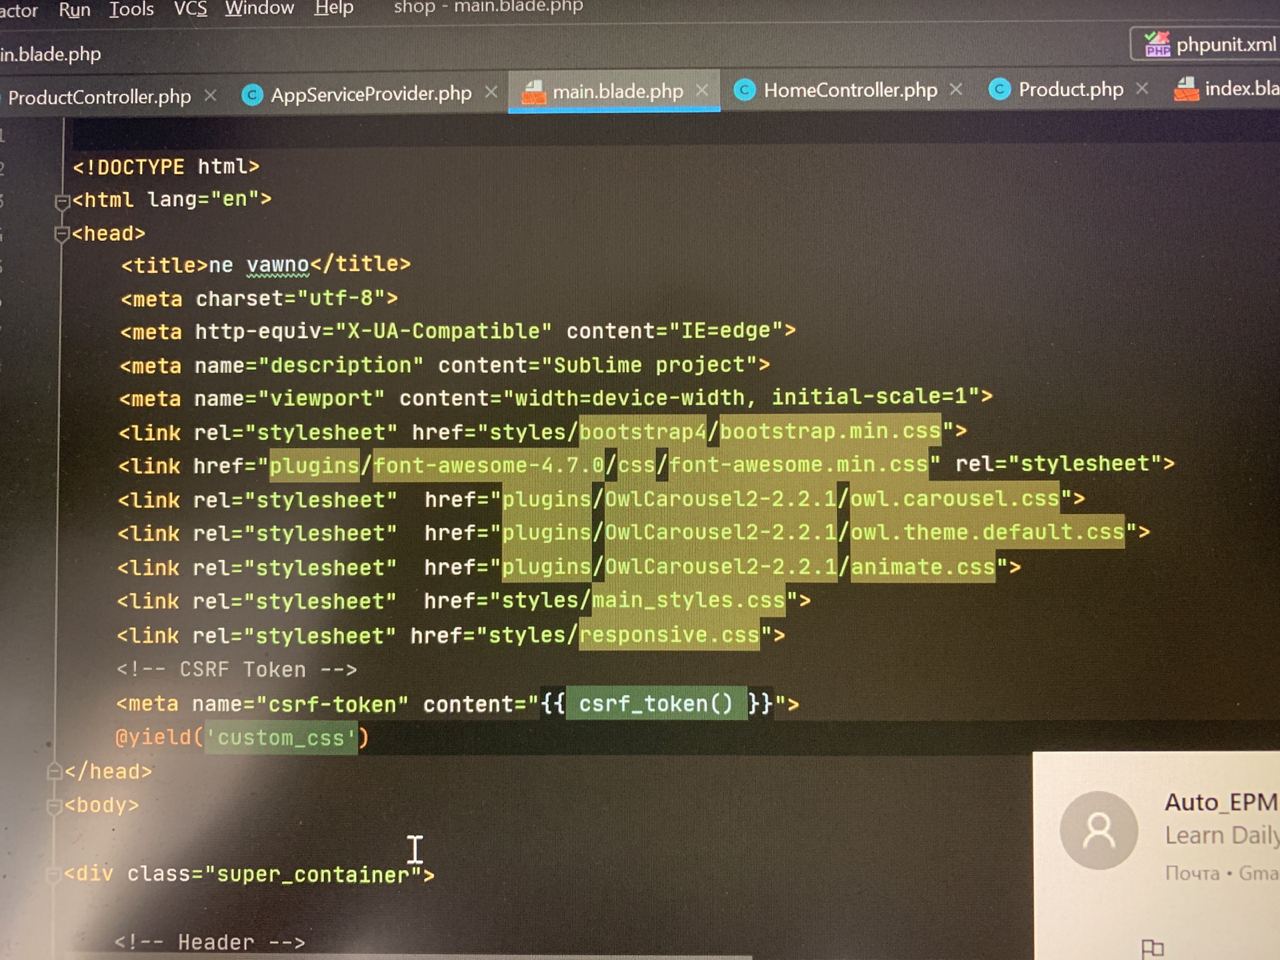Click the phpunit.xml configuration icon

[x=1157, y=44]
